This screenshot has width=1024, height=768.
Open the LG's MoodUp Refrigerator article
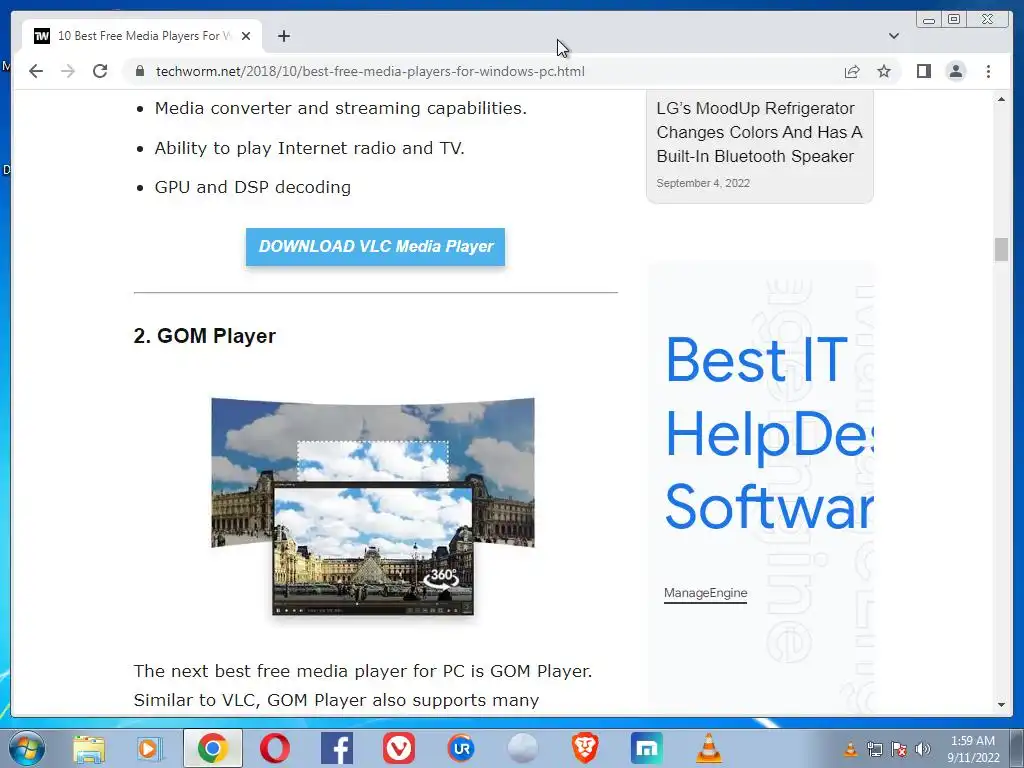(x=760, y=132)
